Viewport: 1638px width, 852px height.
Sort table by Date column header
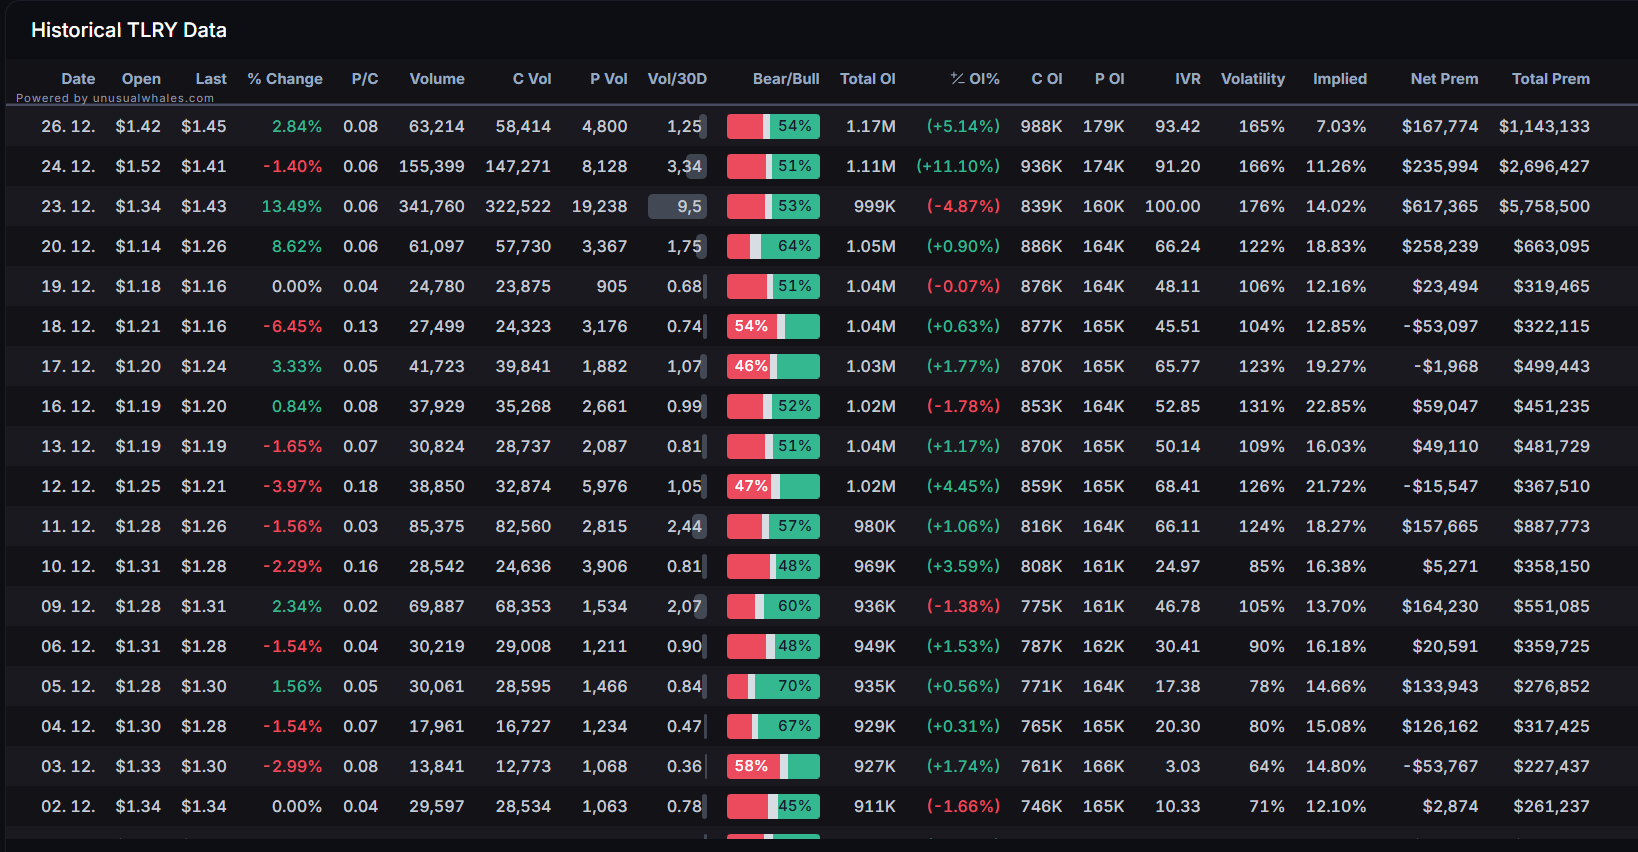click(78, 79)
